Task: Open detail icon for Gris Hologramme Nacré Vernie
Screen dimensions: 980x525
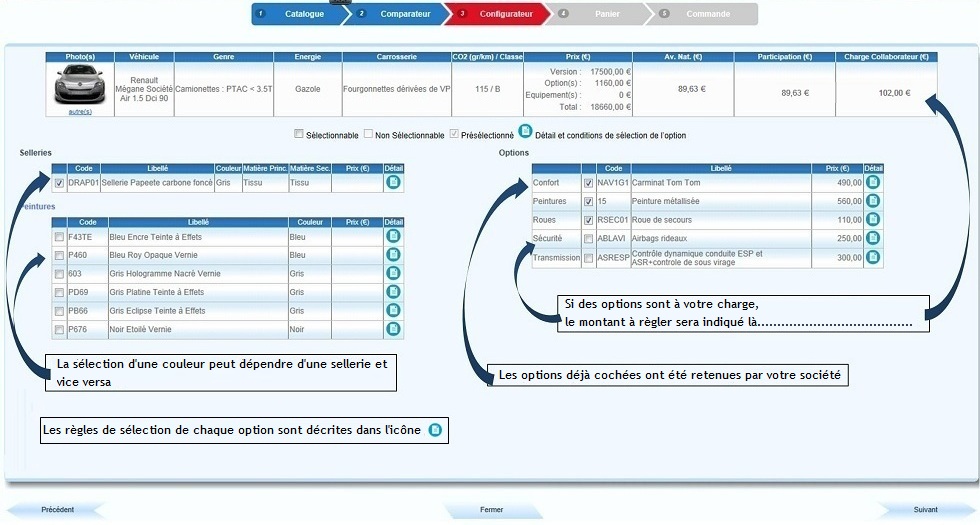Action: [393, 273]
